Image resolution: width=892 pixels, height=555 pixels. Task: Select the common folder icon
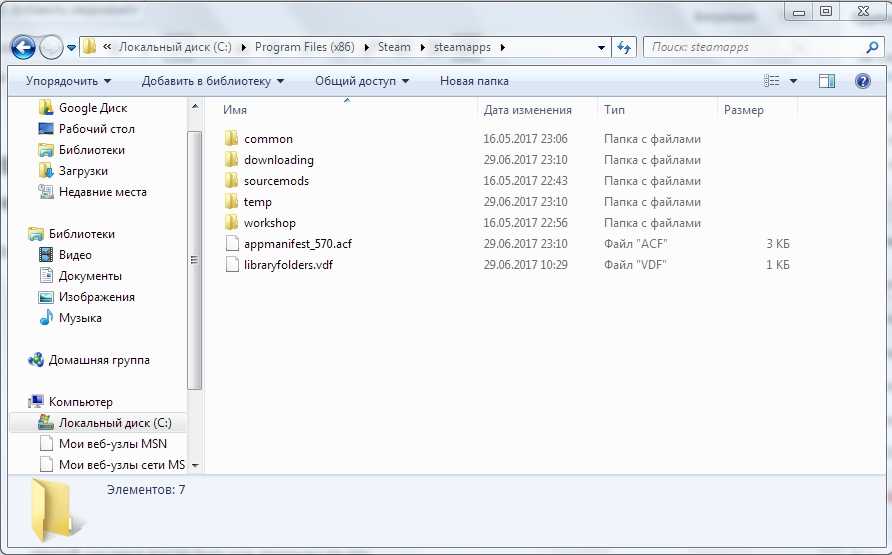pyautogui.click(x=232, y=139)
